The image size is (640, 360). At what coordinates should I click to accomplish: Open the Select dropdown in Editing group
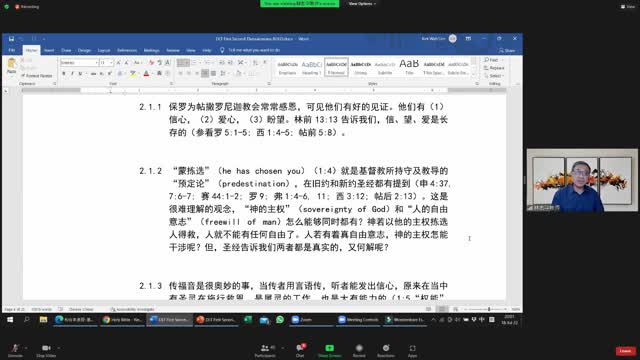494,76
